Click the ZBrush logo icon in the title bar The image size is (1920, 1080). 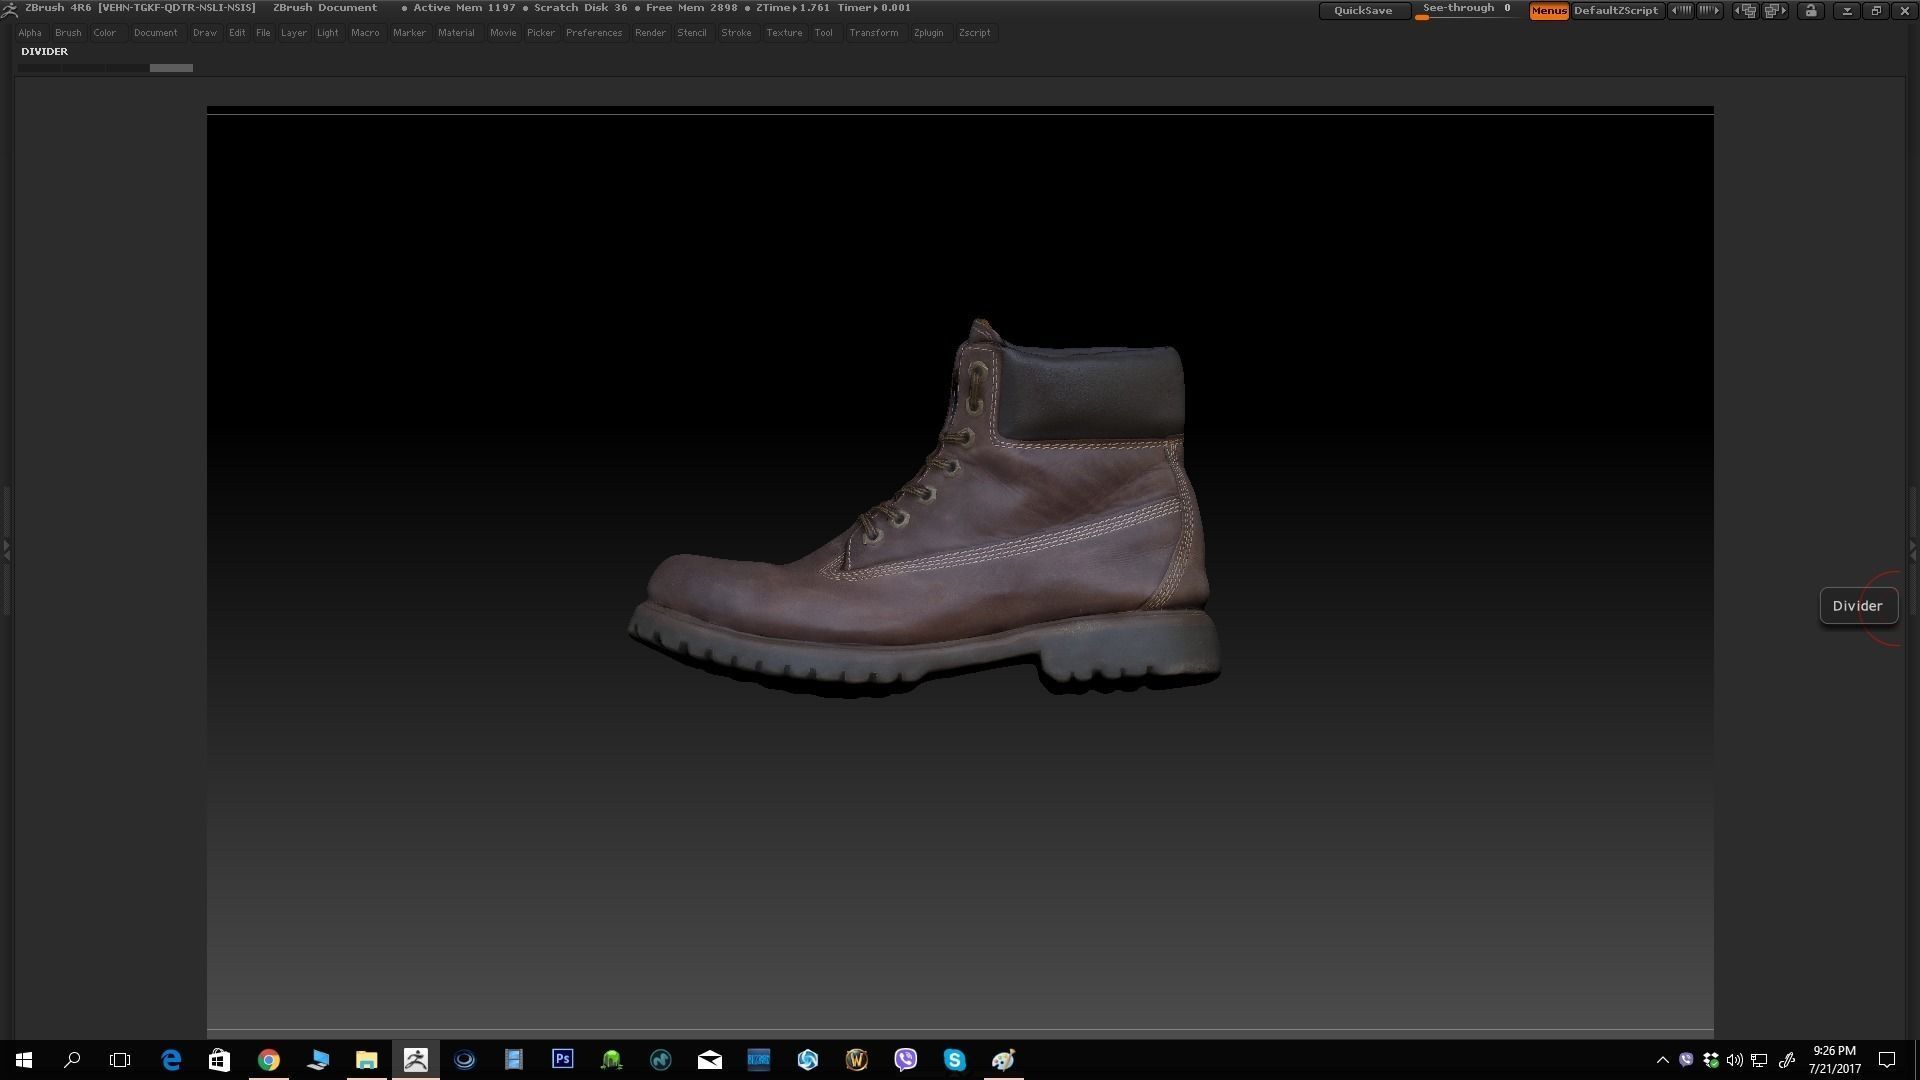click(9, 8)
